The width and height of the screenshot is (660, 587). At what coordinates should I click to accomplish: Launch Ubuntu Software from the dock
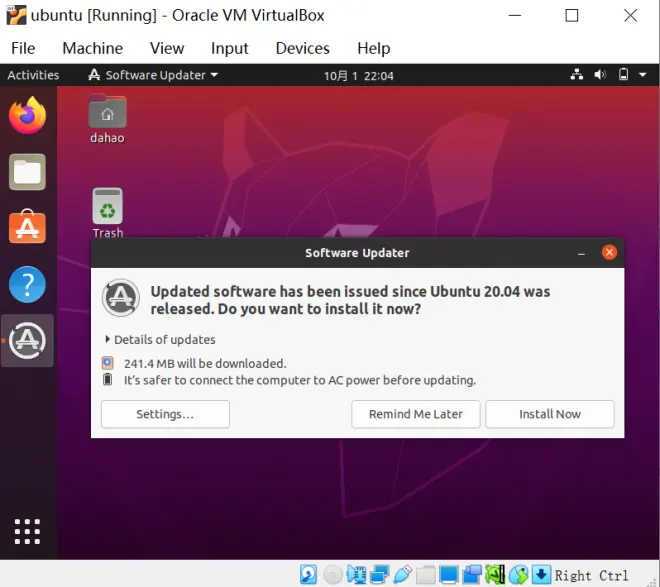pos(27,226)
